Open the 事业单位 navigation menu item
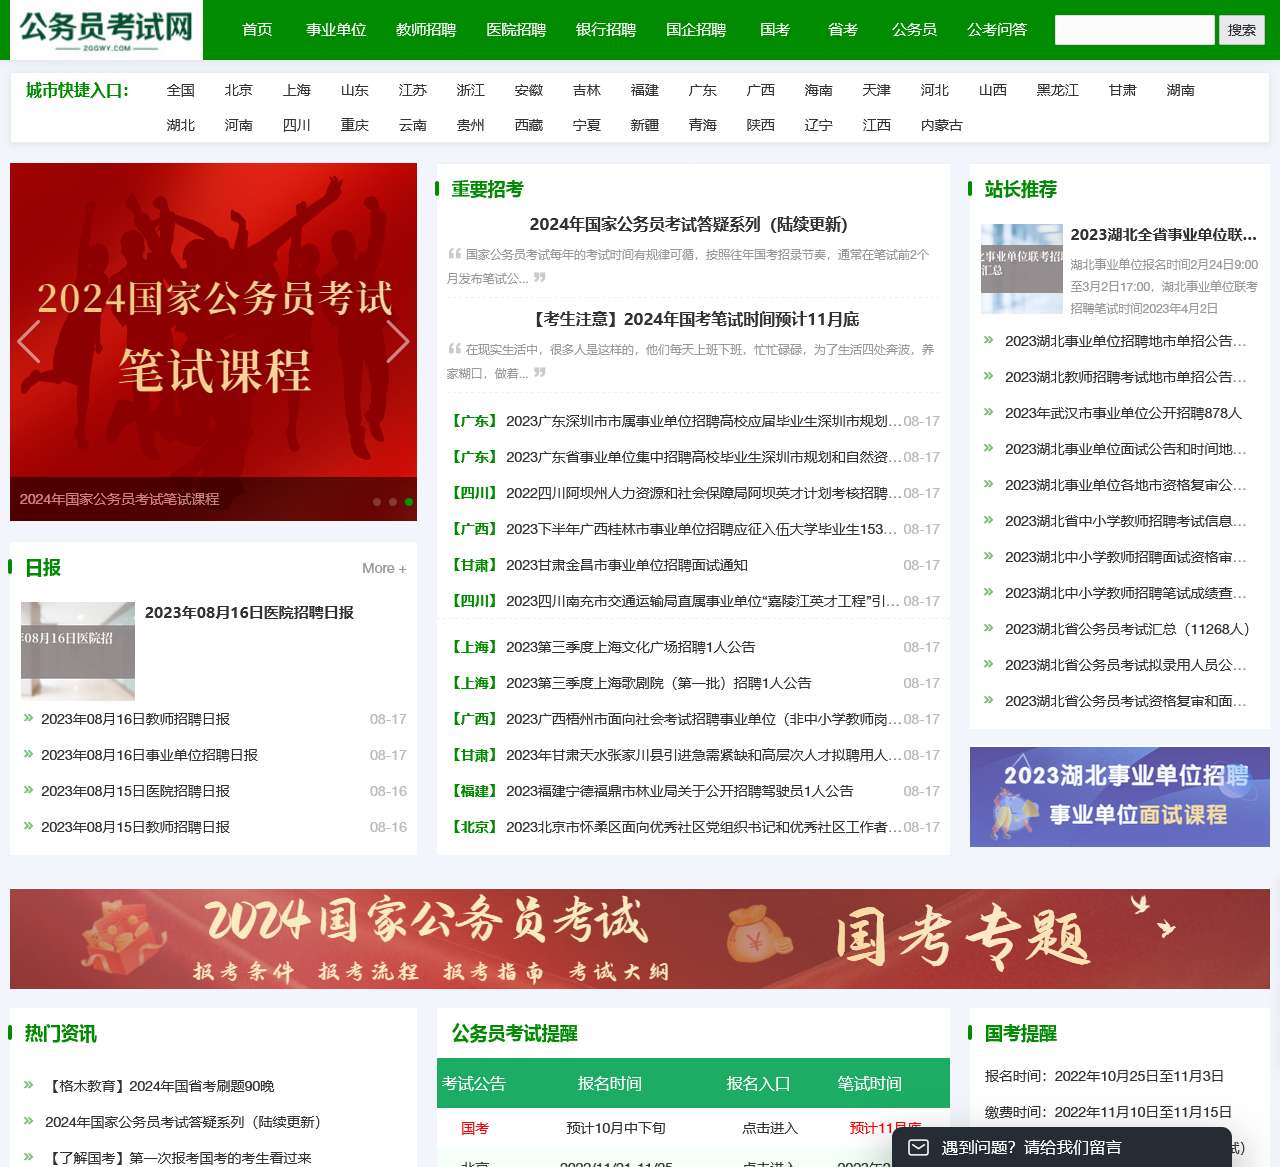Screen dimensions: 1280x1167 point(336,30)
